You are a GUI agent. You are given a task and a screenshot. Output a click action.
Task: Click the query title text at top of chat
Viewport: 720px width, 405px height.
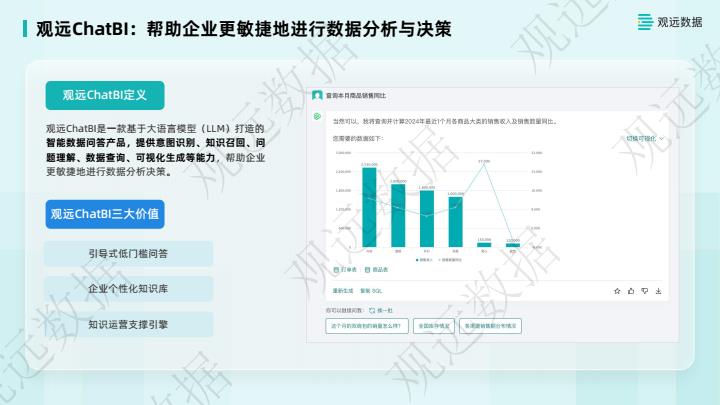(x=356, y=96)
